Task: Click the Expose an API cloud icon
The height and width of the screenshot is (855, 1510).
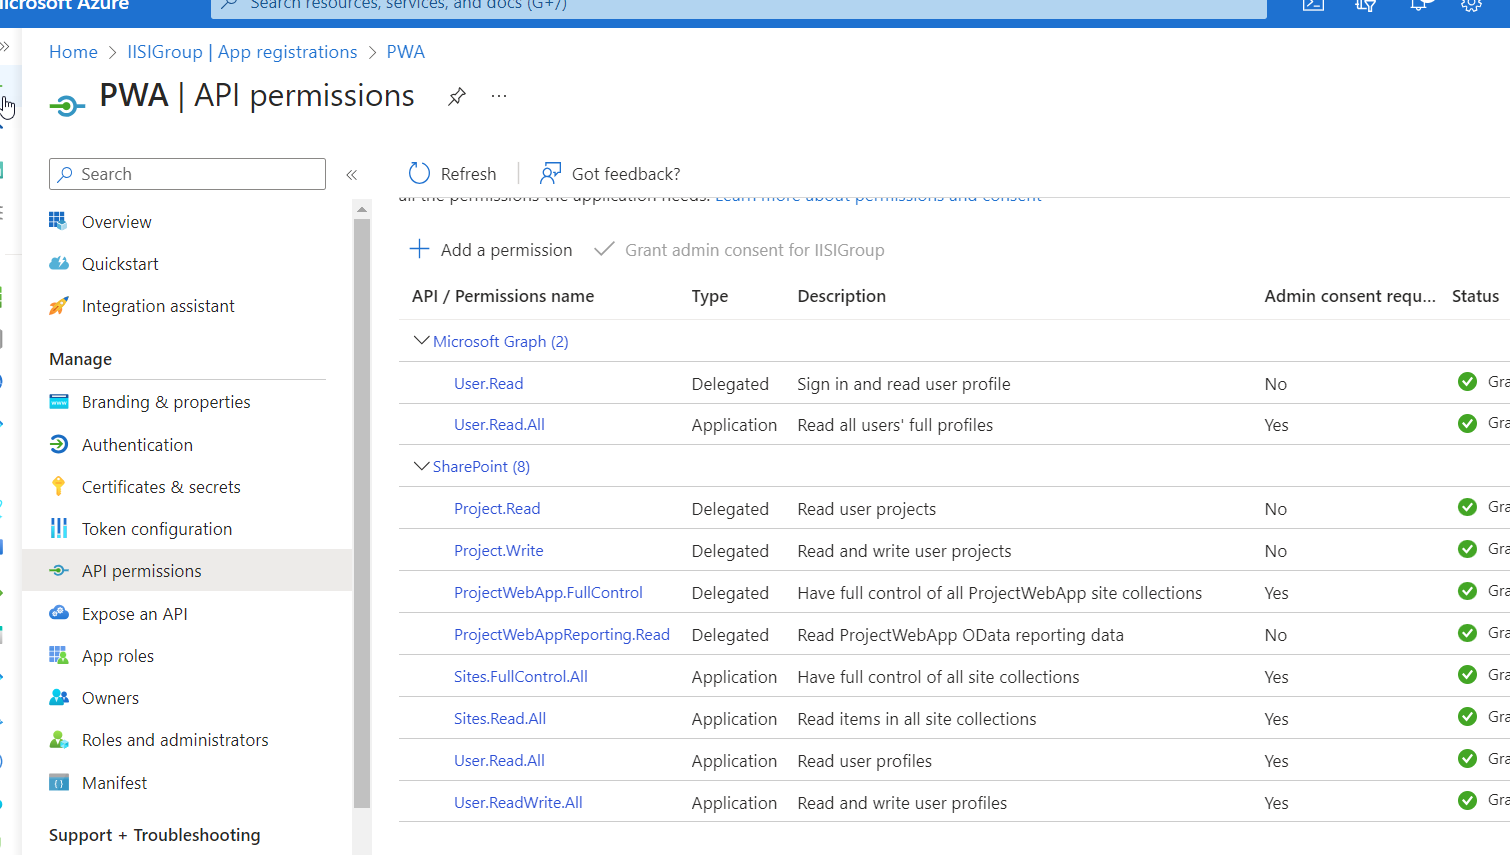Action: pyautogui.click(x=59, y=613)
